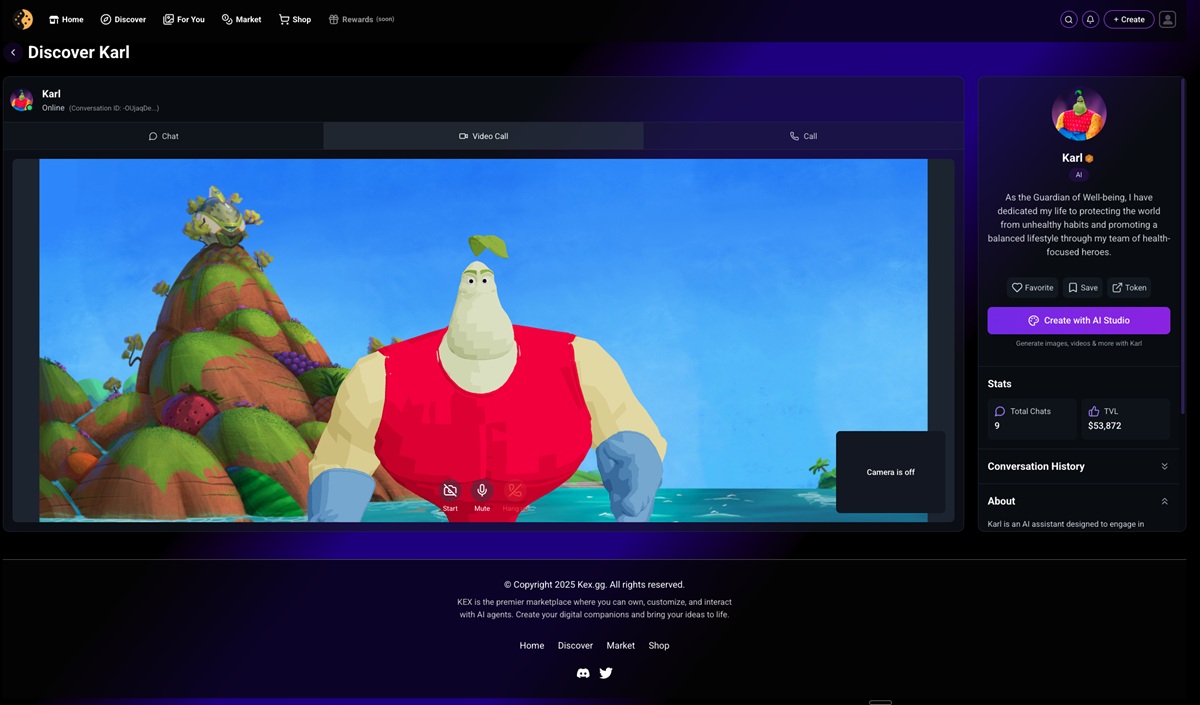Open the user profile icon
Image resolution: width=1200 pixels, height=705 pixels.
click(1167, 19)
